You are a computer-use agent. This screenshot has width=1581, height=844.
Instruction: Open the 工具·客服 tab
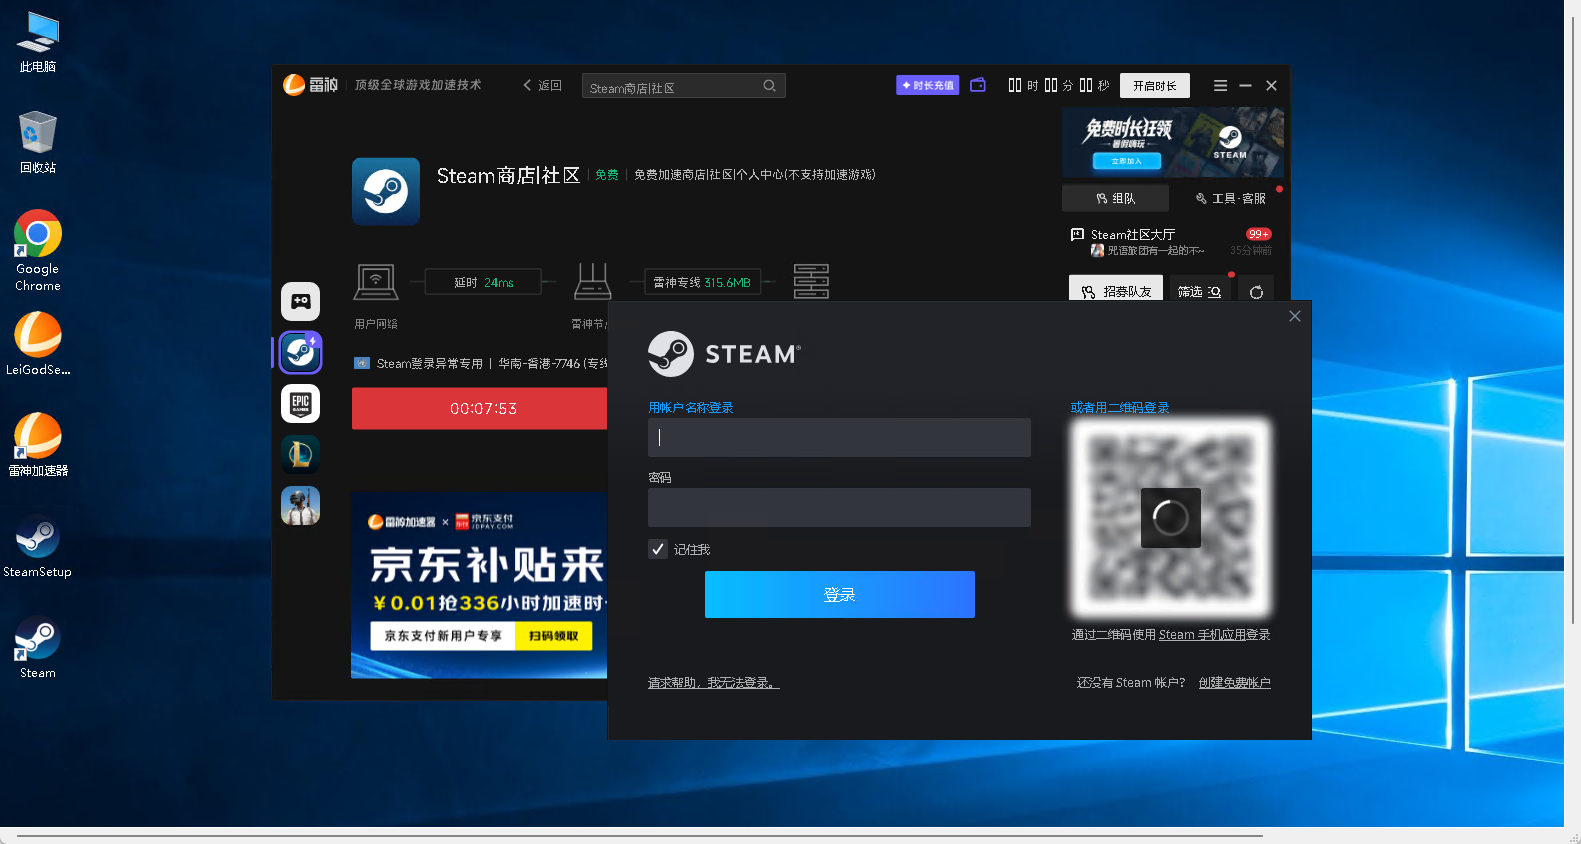point(1230,198)
